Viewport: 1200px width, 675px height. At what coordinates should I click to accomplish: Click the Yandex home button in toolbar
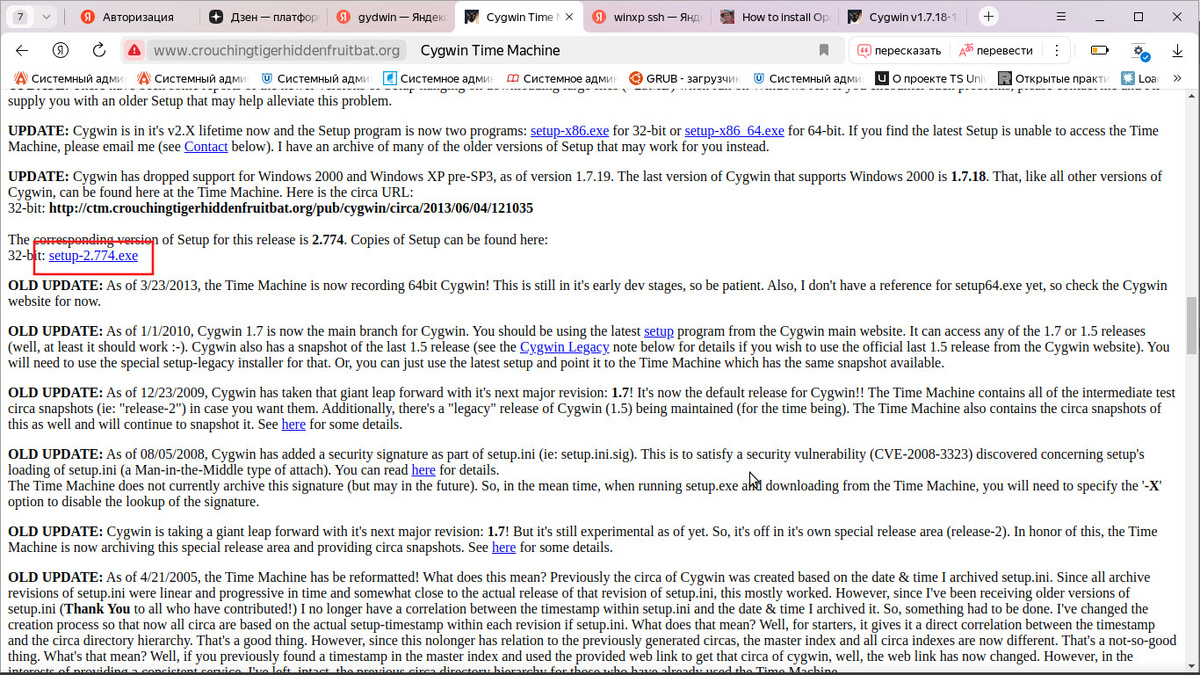pyautogui.click(x=61, y=50)
